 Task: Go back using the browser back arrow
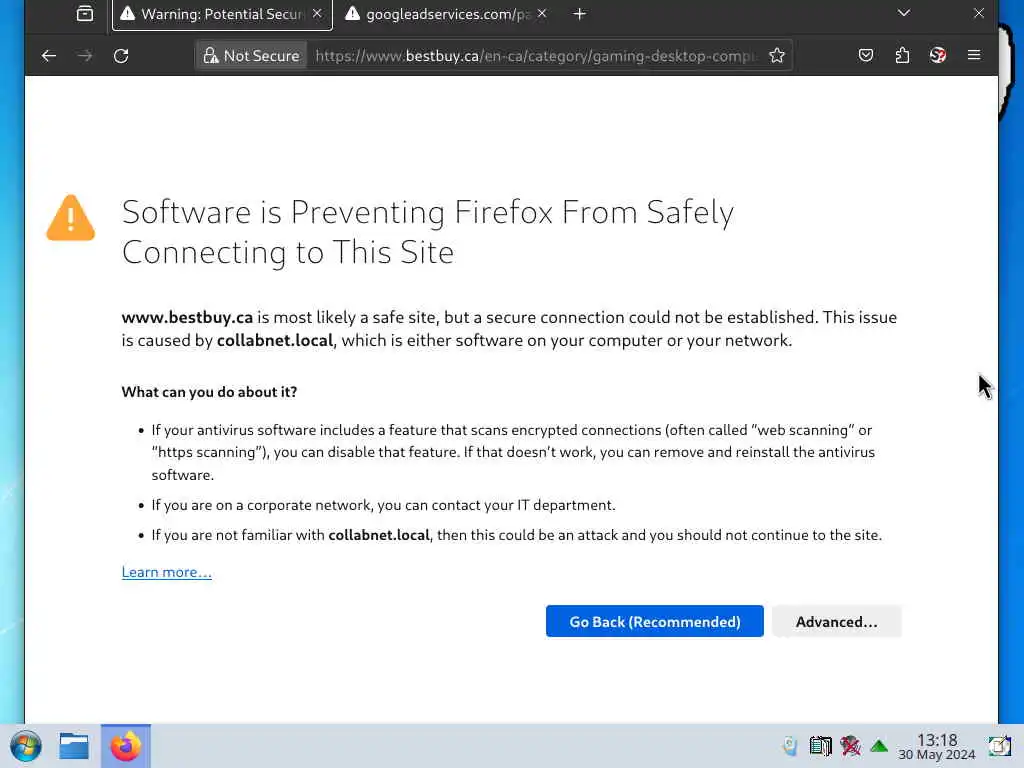pos(49,56)
